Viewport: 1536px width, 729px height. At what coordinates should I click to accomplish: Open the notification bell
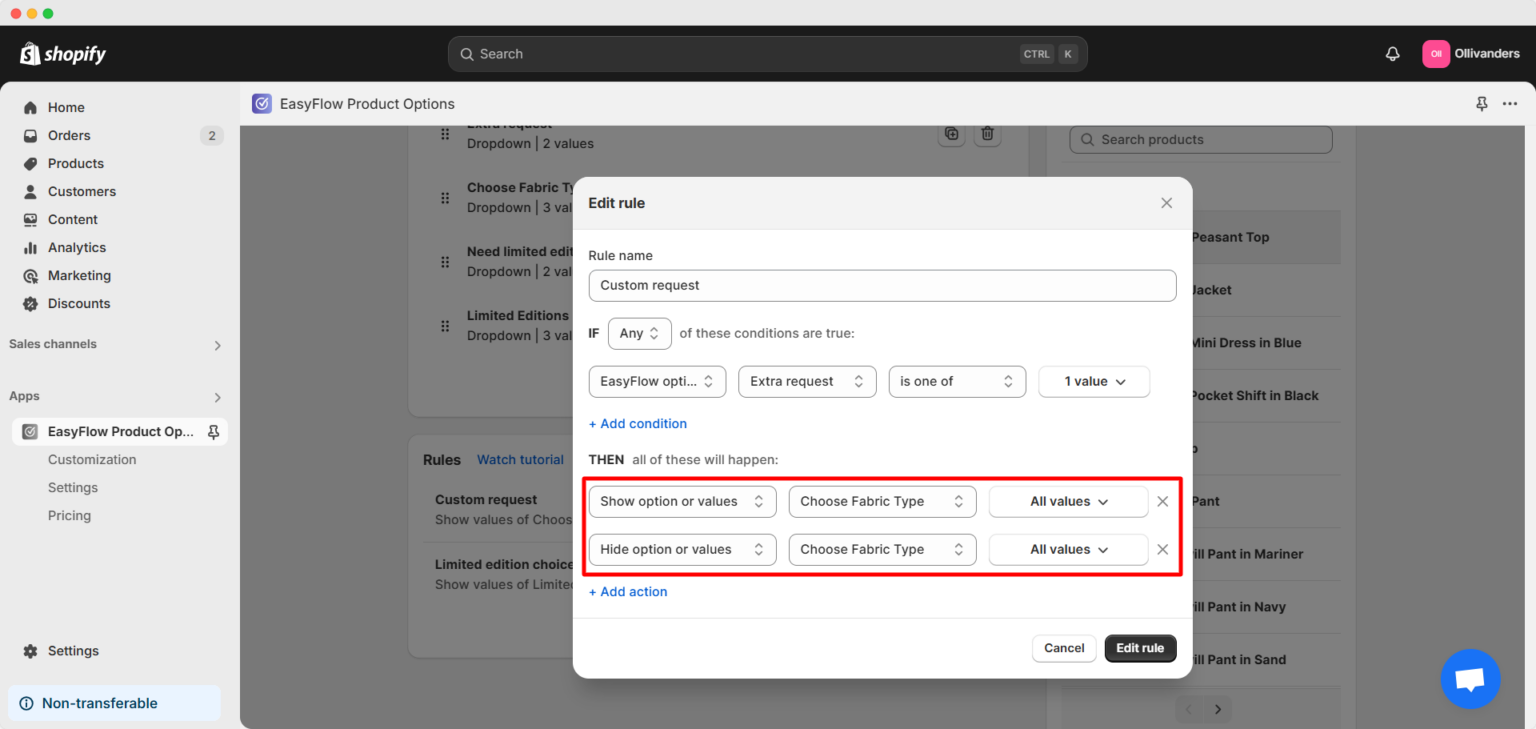point(1392,53)
